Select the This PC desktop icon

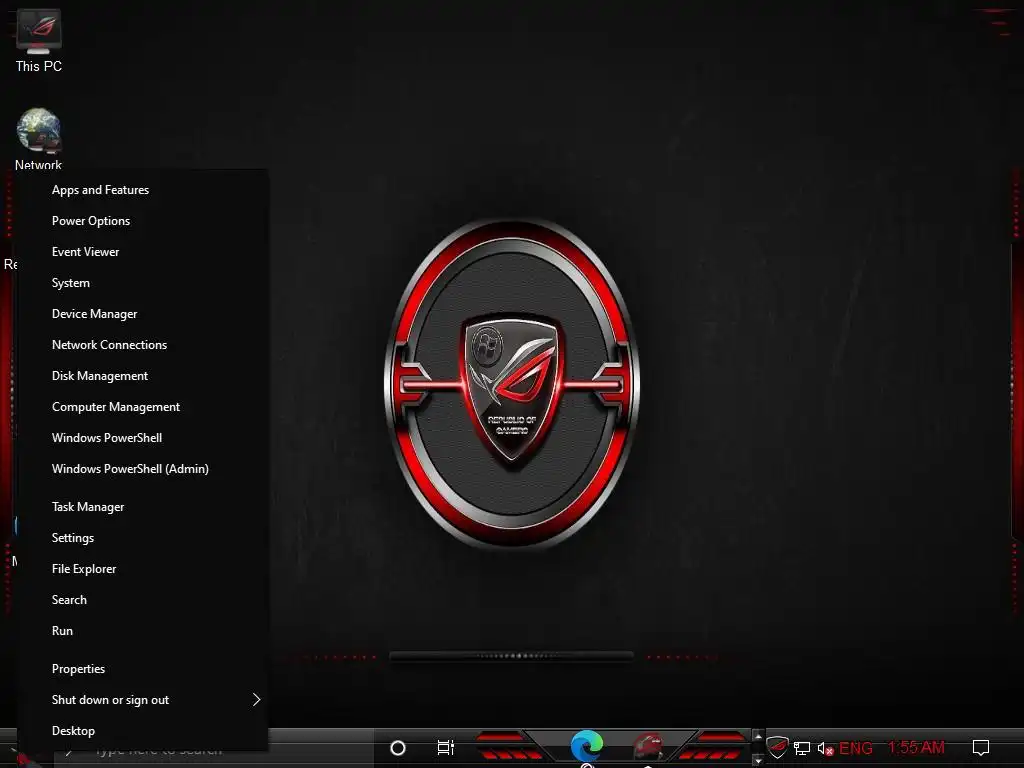tap(39, 40)
